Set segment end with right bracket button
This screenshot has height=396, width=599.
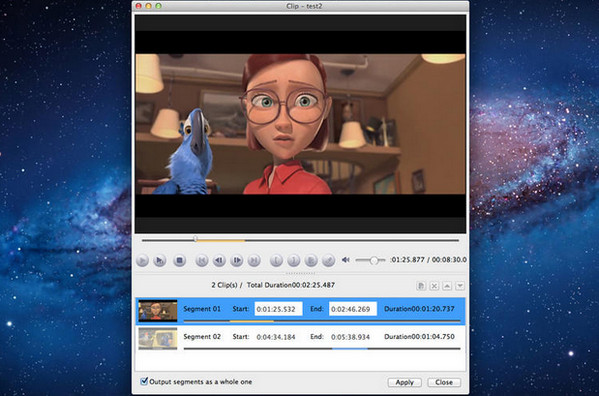pos(293,261)
